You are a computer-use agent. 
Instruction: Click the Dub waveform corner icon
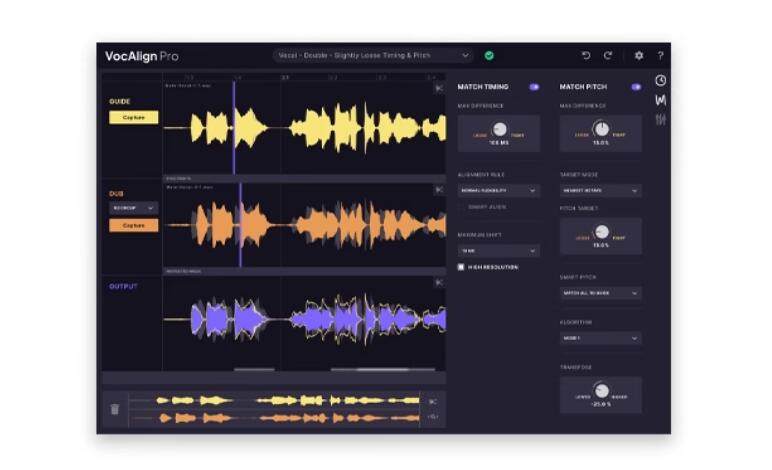click(439, 189)
